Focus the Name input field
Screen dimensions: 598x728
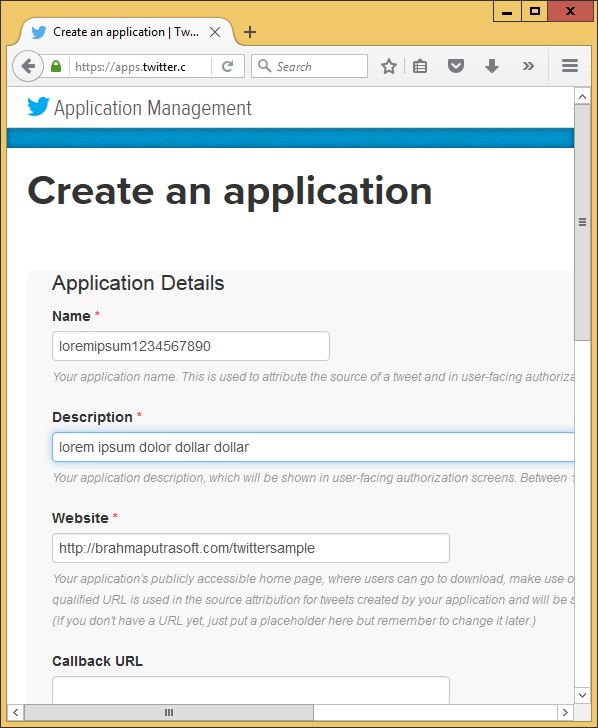191,346
